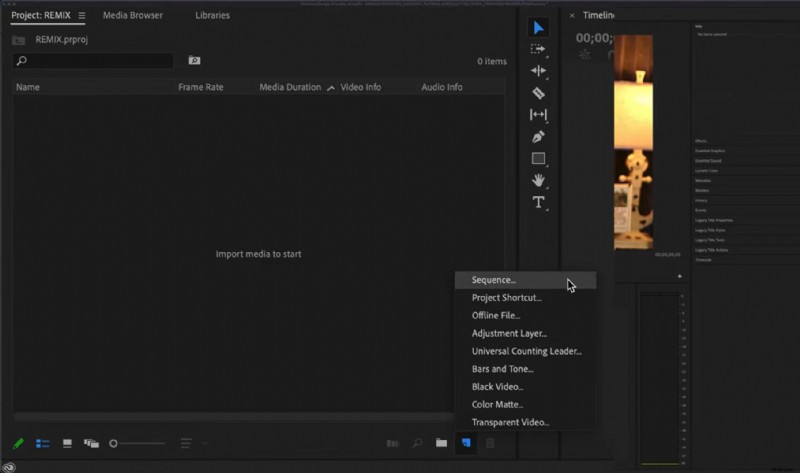Screen dimensions: 800x473
Task: Open the Project REMIX panel menu
Action: point(82,16)
